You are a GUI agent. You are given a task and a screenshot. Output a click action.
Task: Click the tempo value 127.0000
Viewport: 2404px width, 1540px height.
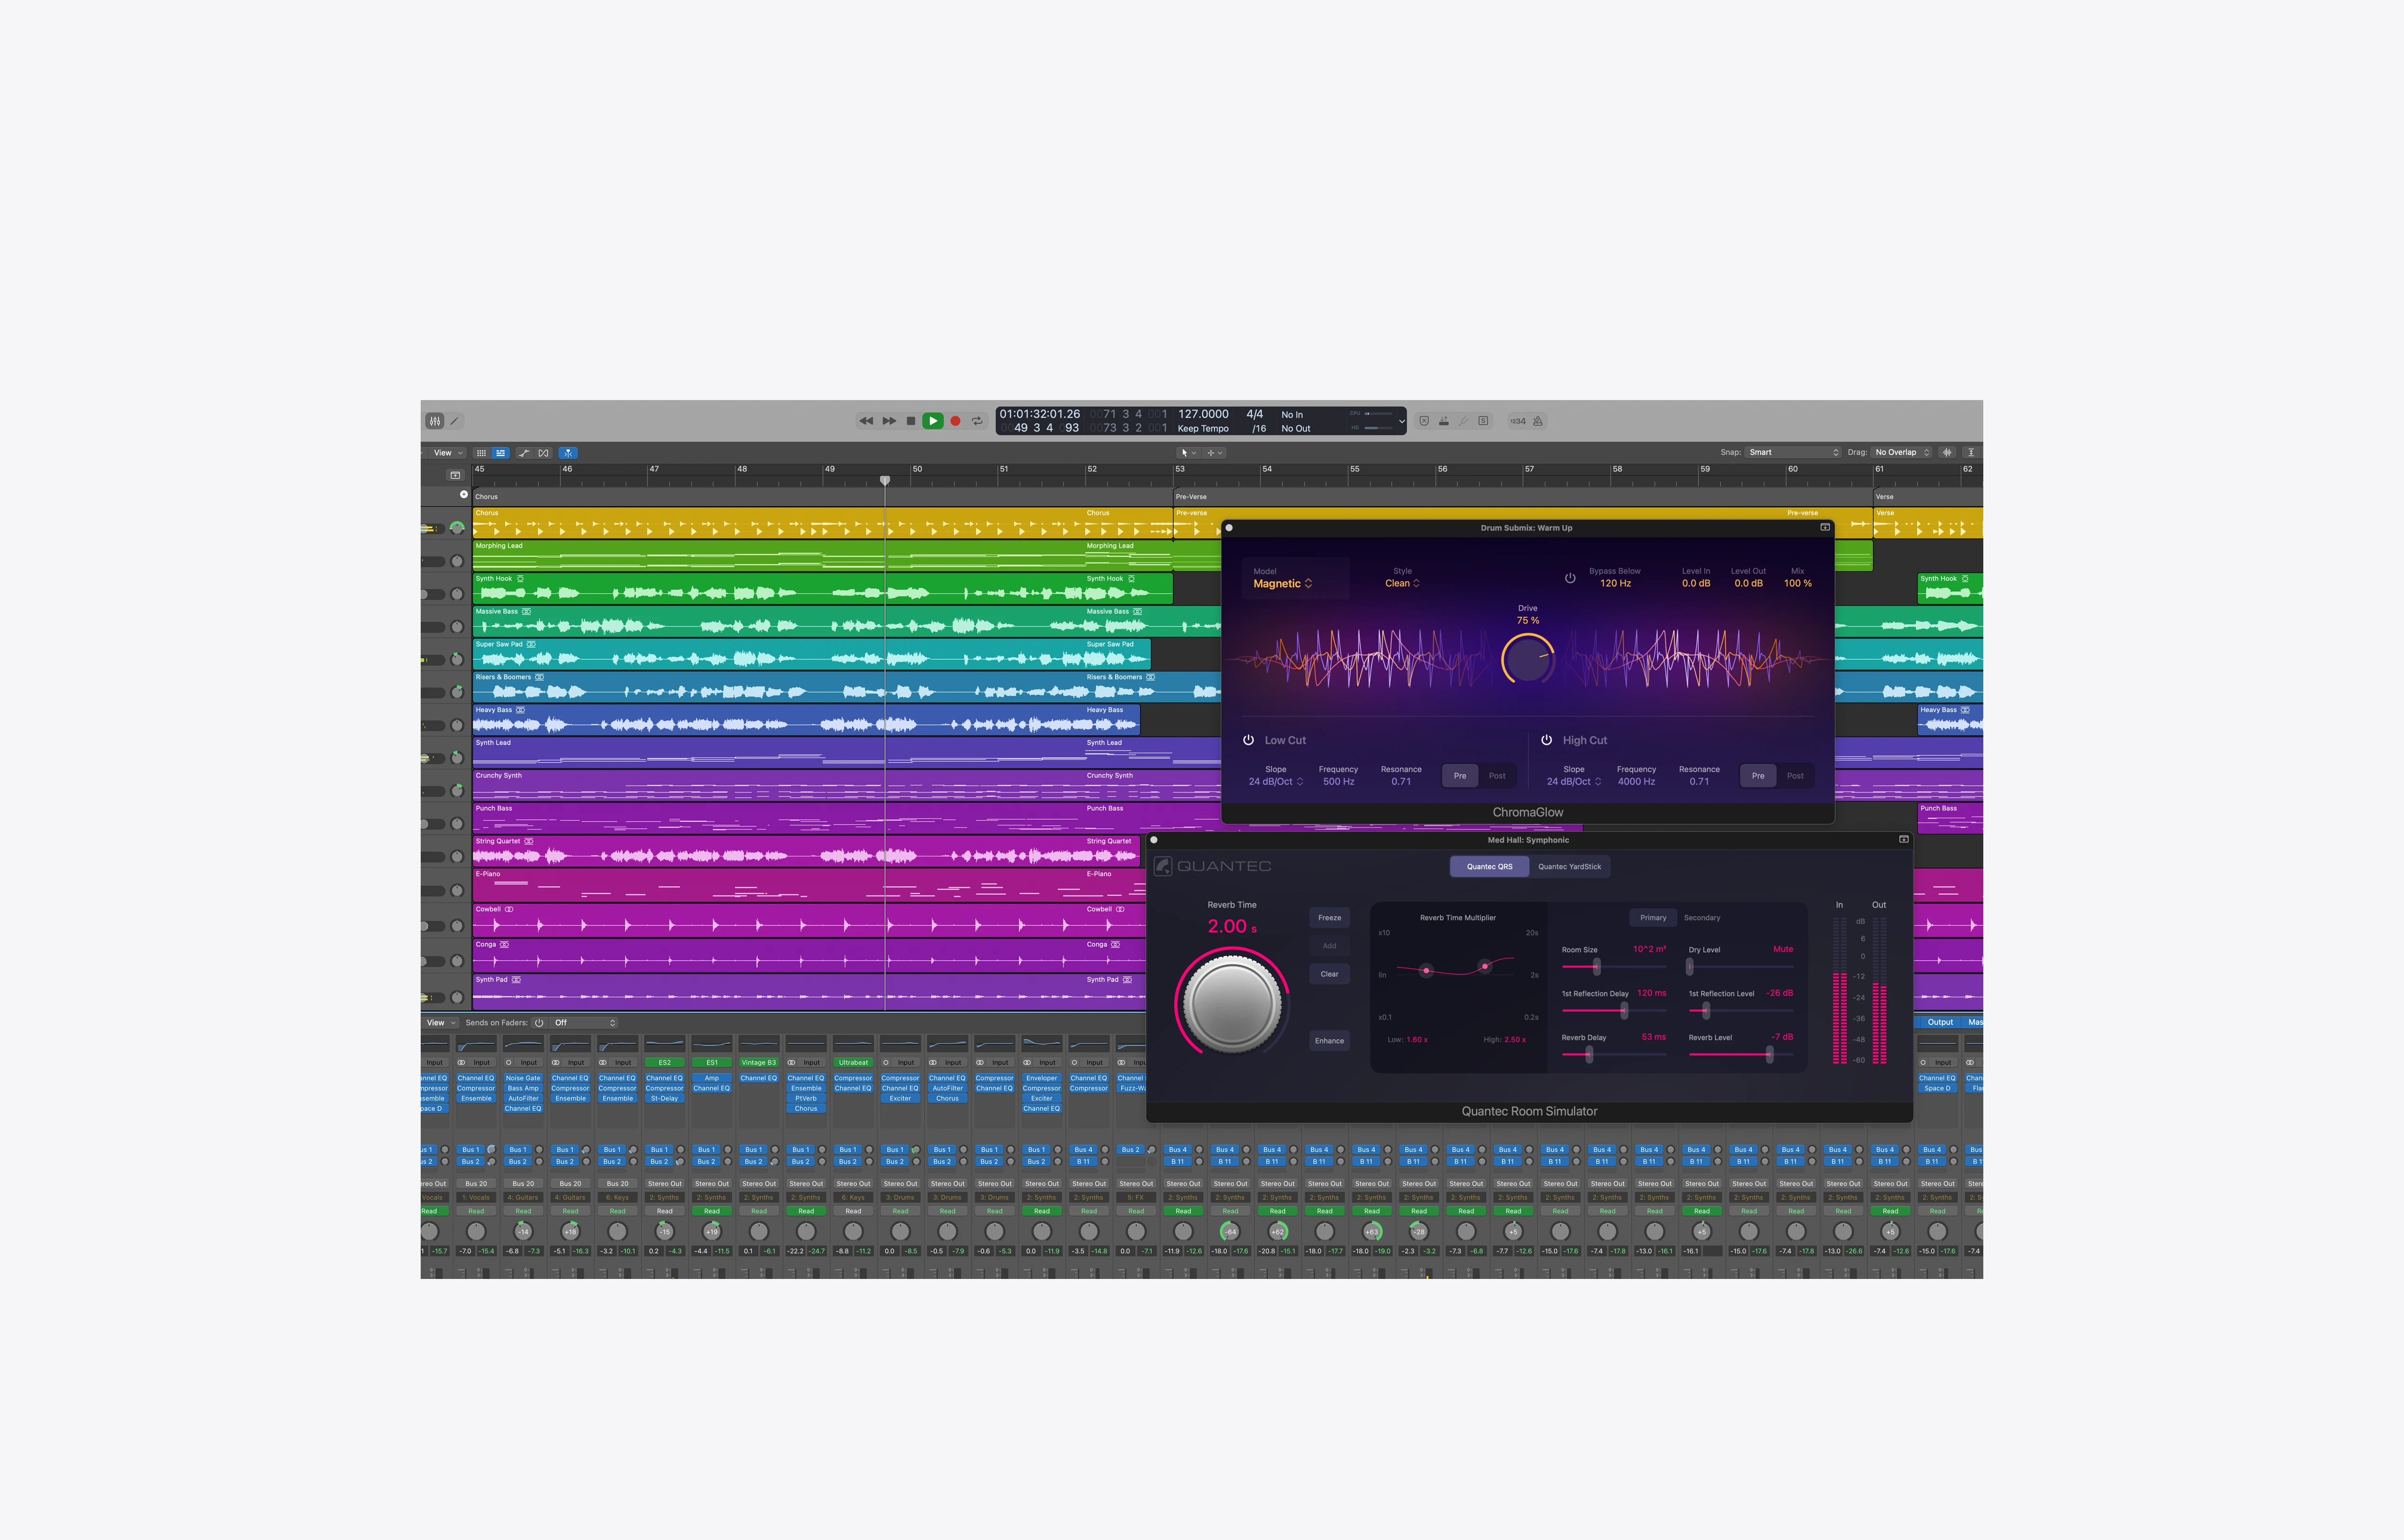[1203, 414]
